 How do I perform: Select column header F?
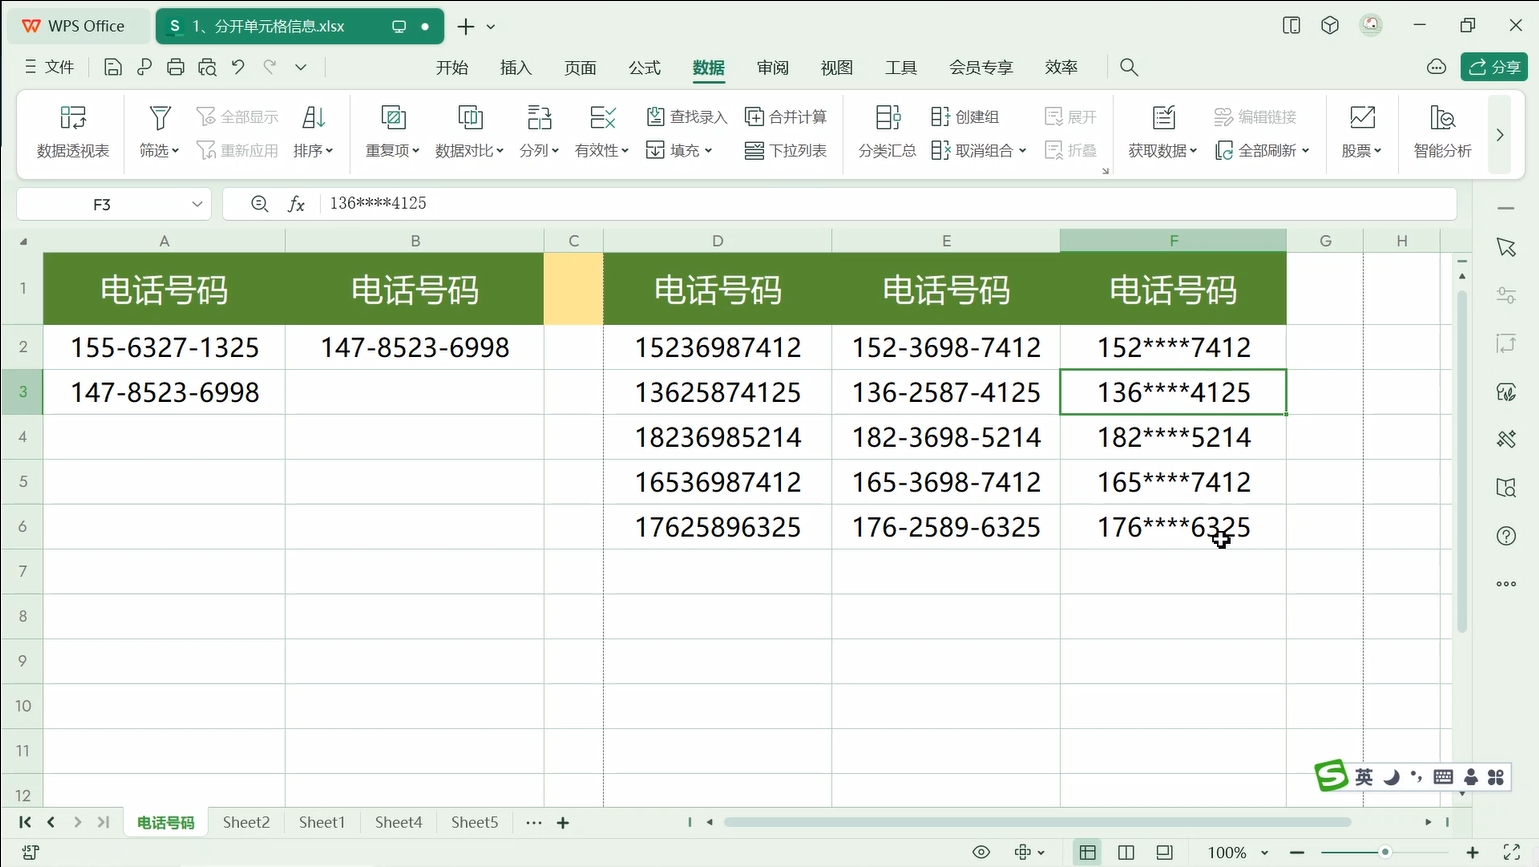pos(1173,240)
